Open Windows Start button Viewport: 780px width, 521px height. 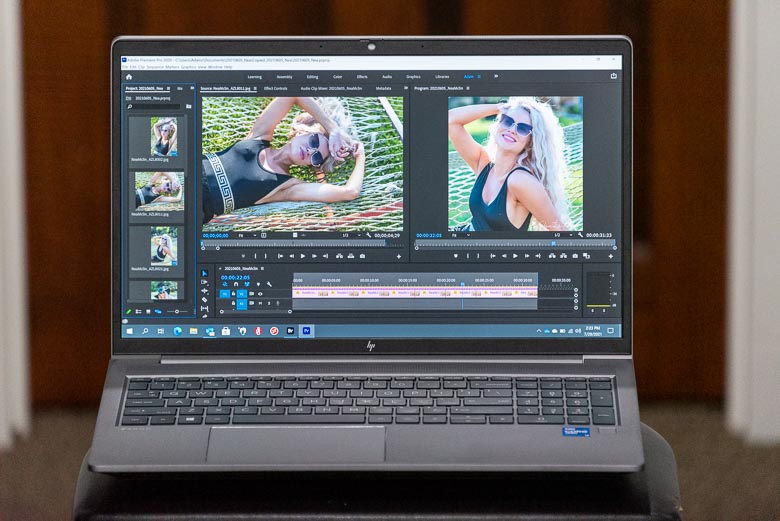click(x=130, y=331)
